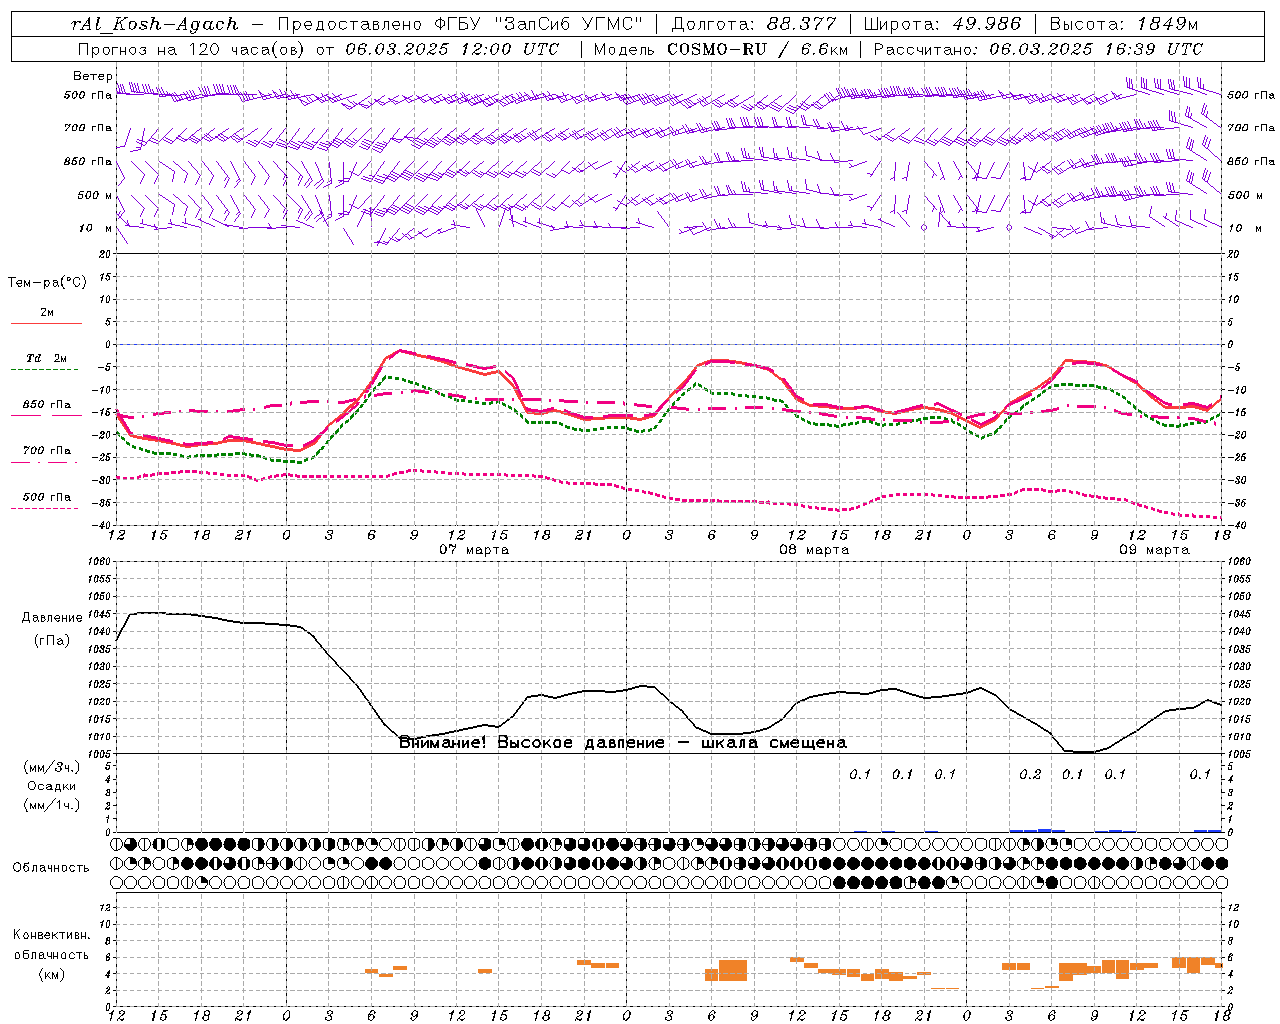Click the (гПа) pressure unit label
Image resolution: width=1280 pixels, height=1024 pixels.
click(52, 641)
